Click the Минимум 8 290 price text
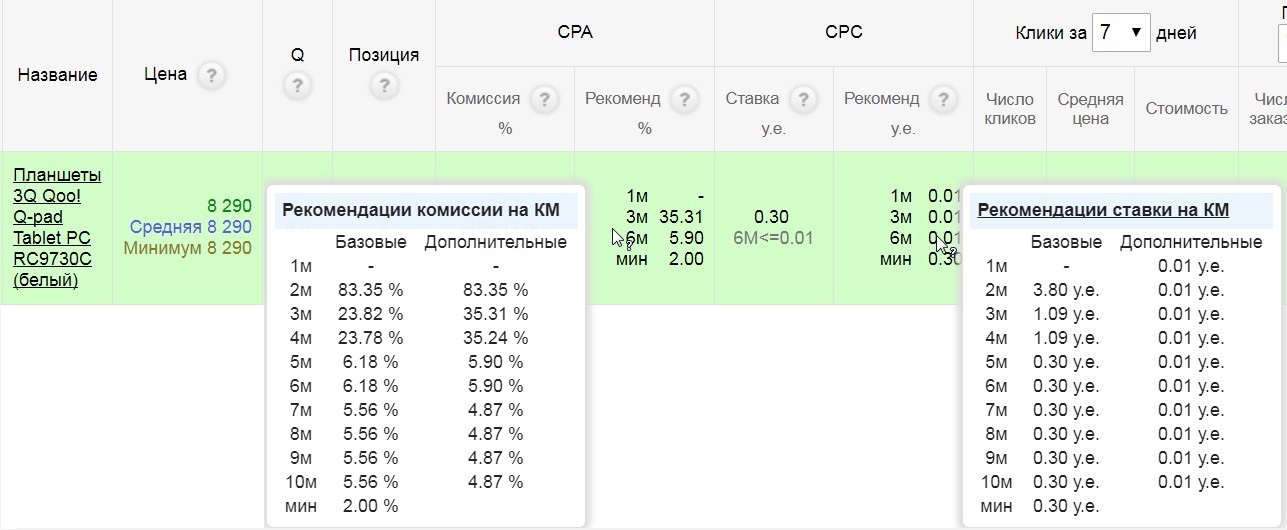Image resolution: width=1287 pixels, height=530 pixels. click(x=187, y=248)
